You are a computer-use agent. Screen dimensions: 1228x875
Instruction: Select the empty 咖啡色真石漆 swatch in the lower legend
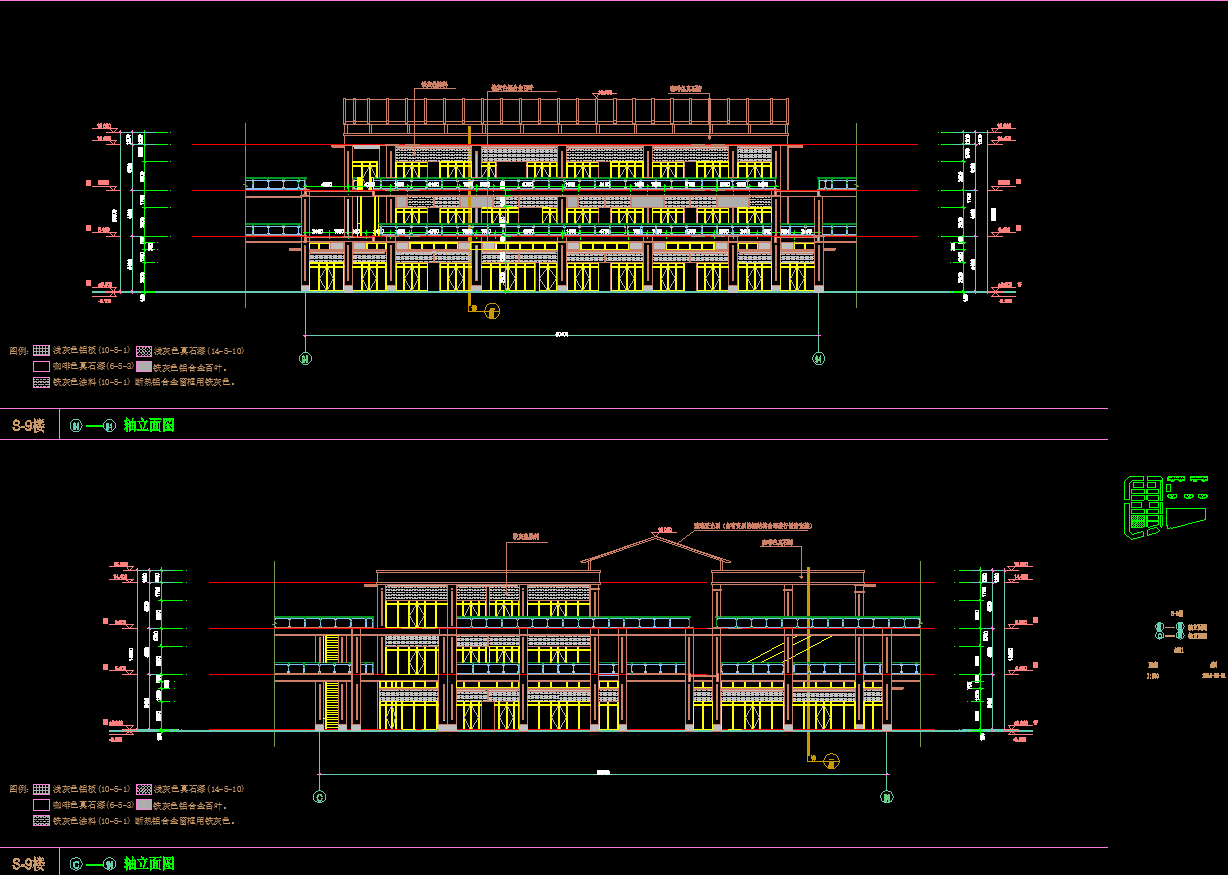(41, 805)
